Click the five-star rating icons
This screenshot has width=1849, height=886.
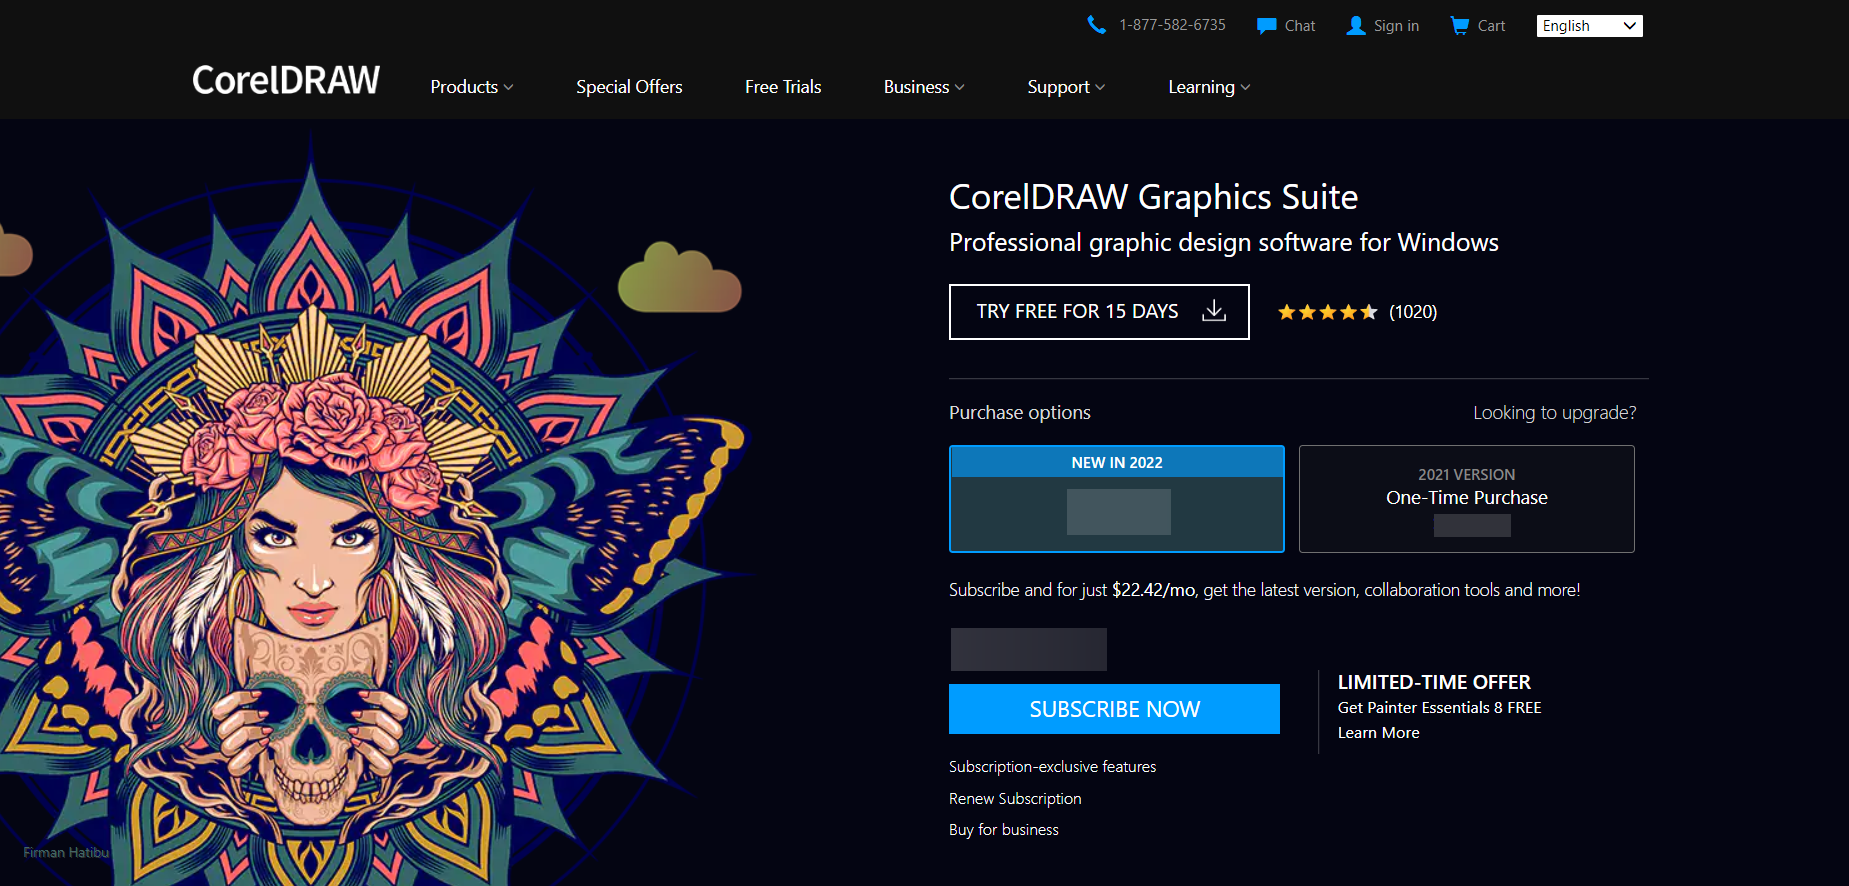1328,312
